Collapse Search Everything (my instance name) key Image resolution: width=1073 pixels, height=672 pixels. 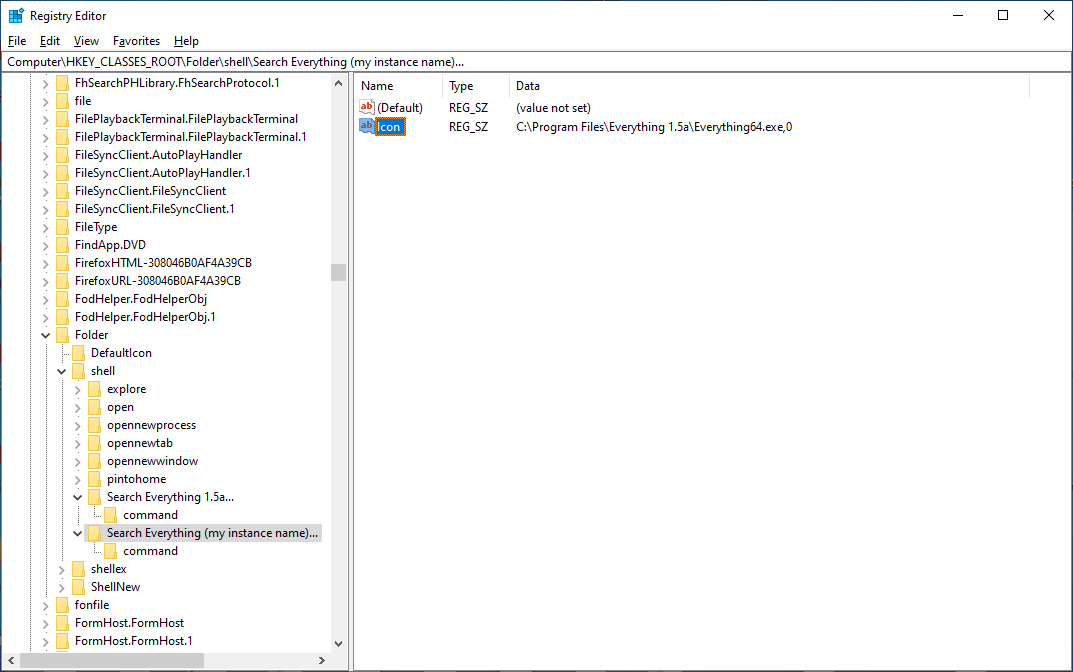coord(77,533)
